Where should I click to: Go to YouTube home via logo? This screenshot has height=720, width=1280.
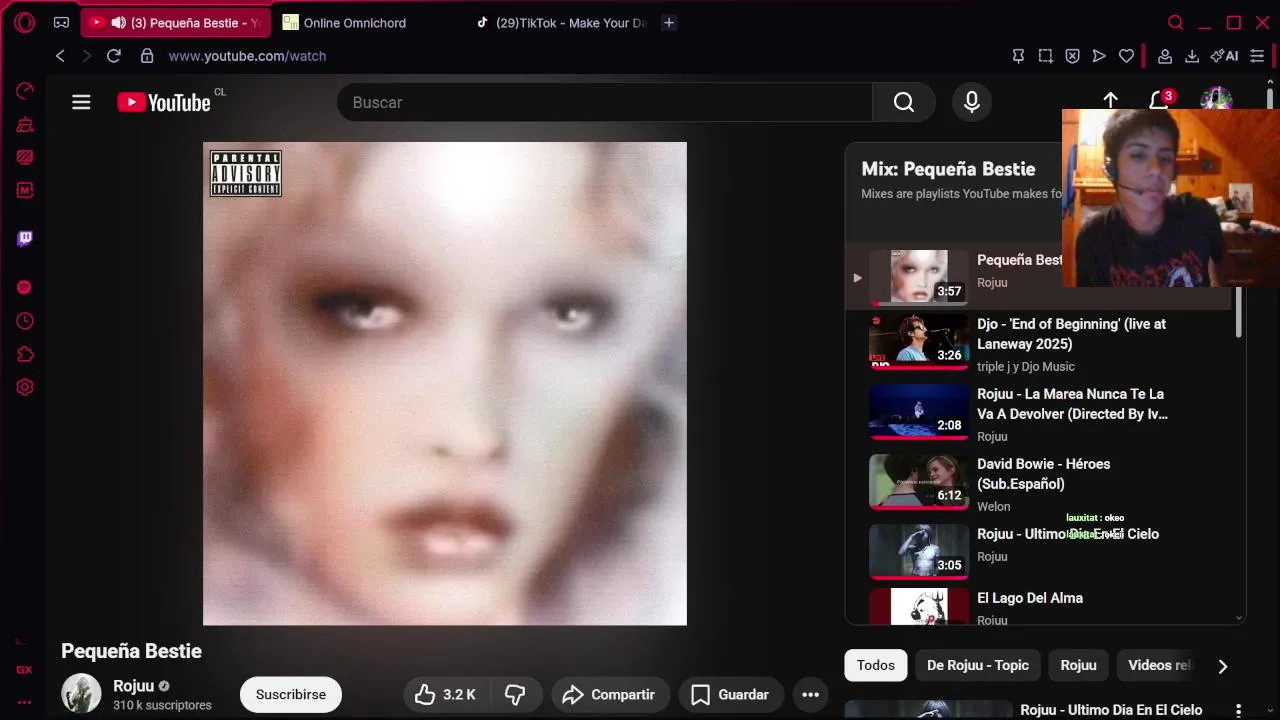coord(164,102)
